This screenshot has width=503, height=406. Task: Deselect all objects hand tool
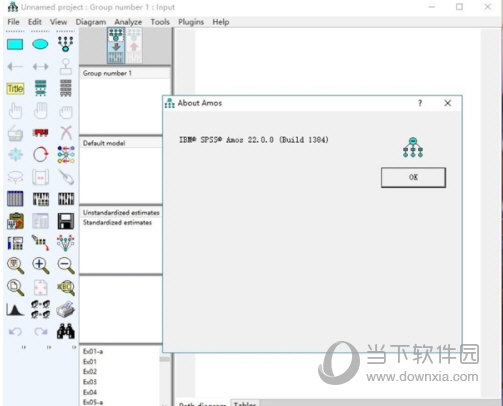(x=66, y=111)
